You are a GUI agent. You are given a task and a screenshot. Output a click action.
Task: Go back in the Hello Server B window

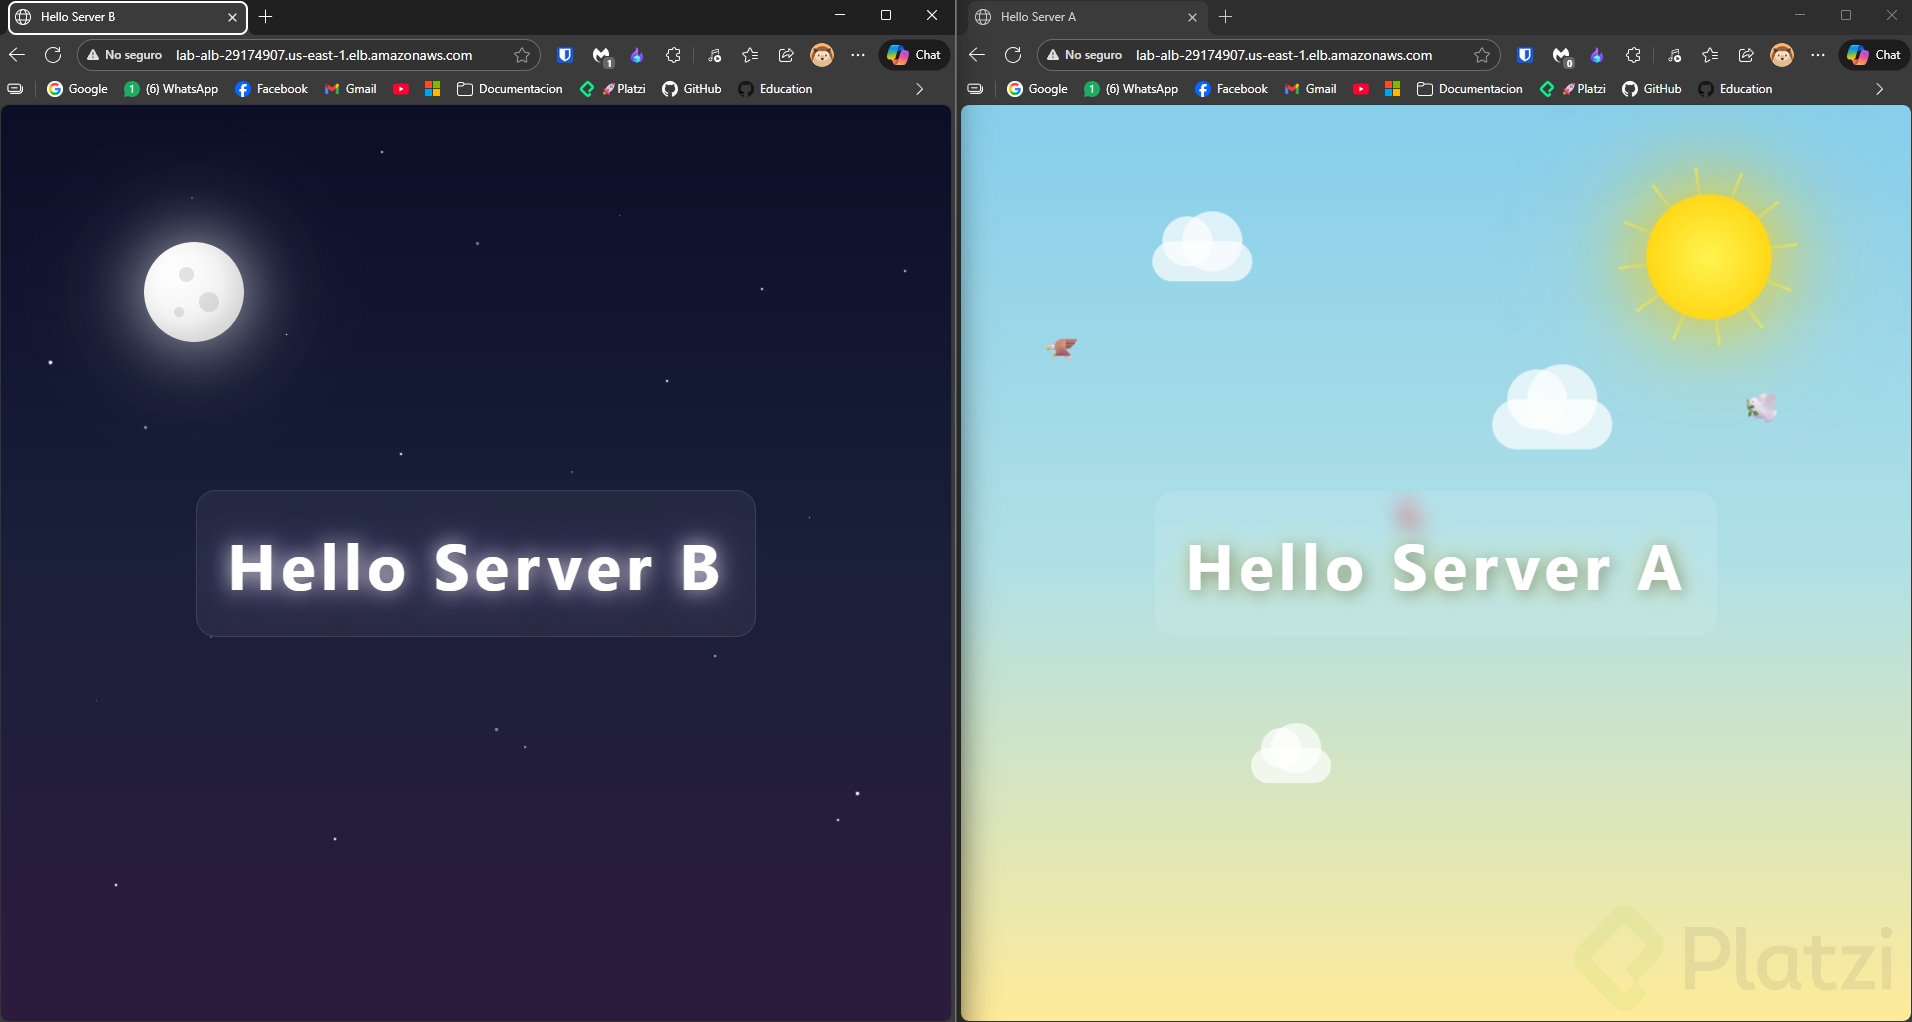(x=17, y=56)
